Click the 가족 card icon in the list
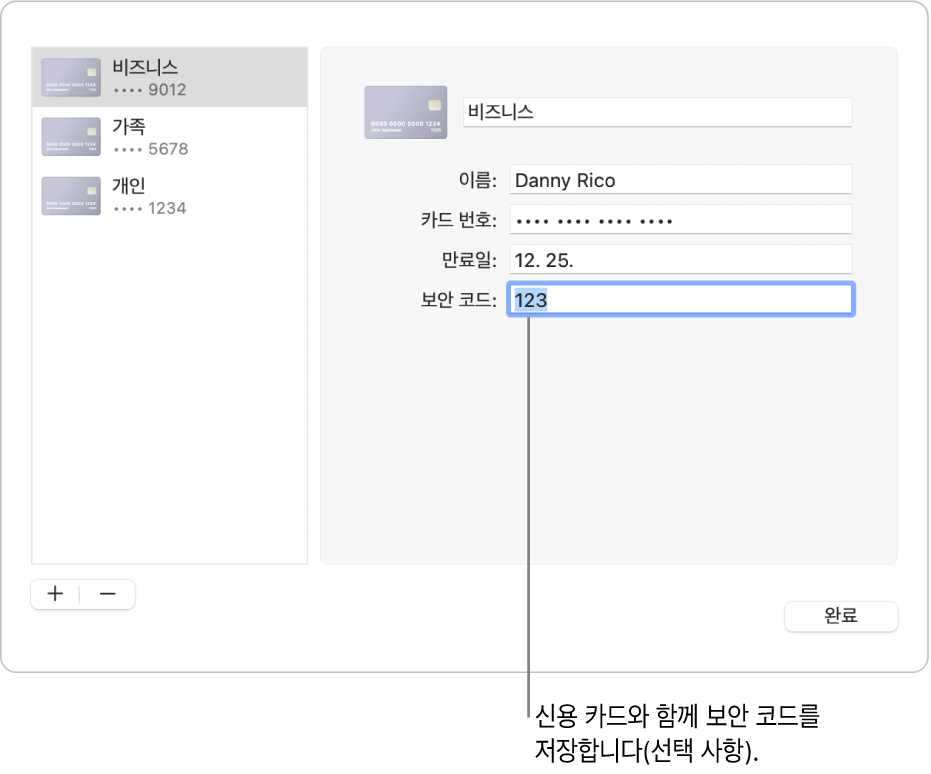Viewport: 931px width, 774px height. (x=71, y=137)
